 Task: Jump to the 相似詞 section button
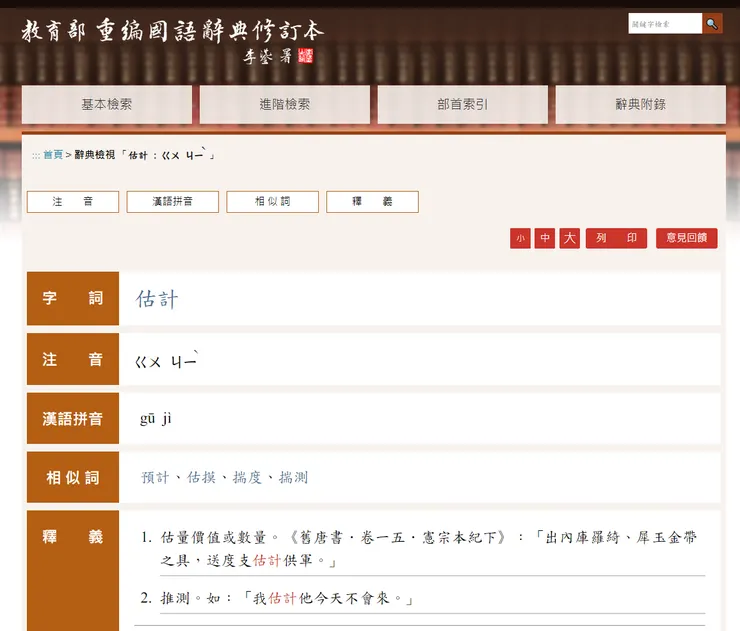coord(272,202)
